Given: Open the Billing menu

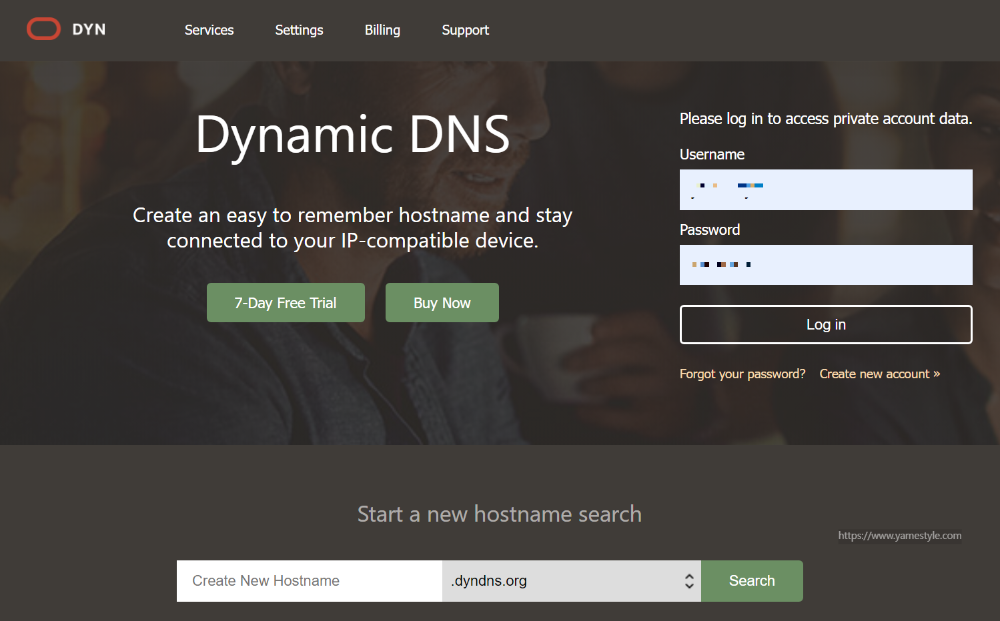Looking at the screenshot, I should [x=383, y=30].
